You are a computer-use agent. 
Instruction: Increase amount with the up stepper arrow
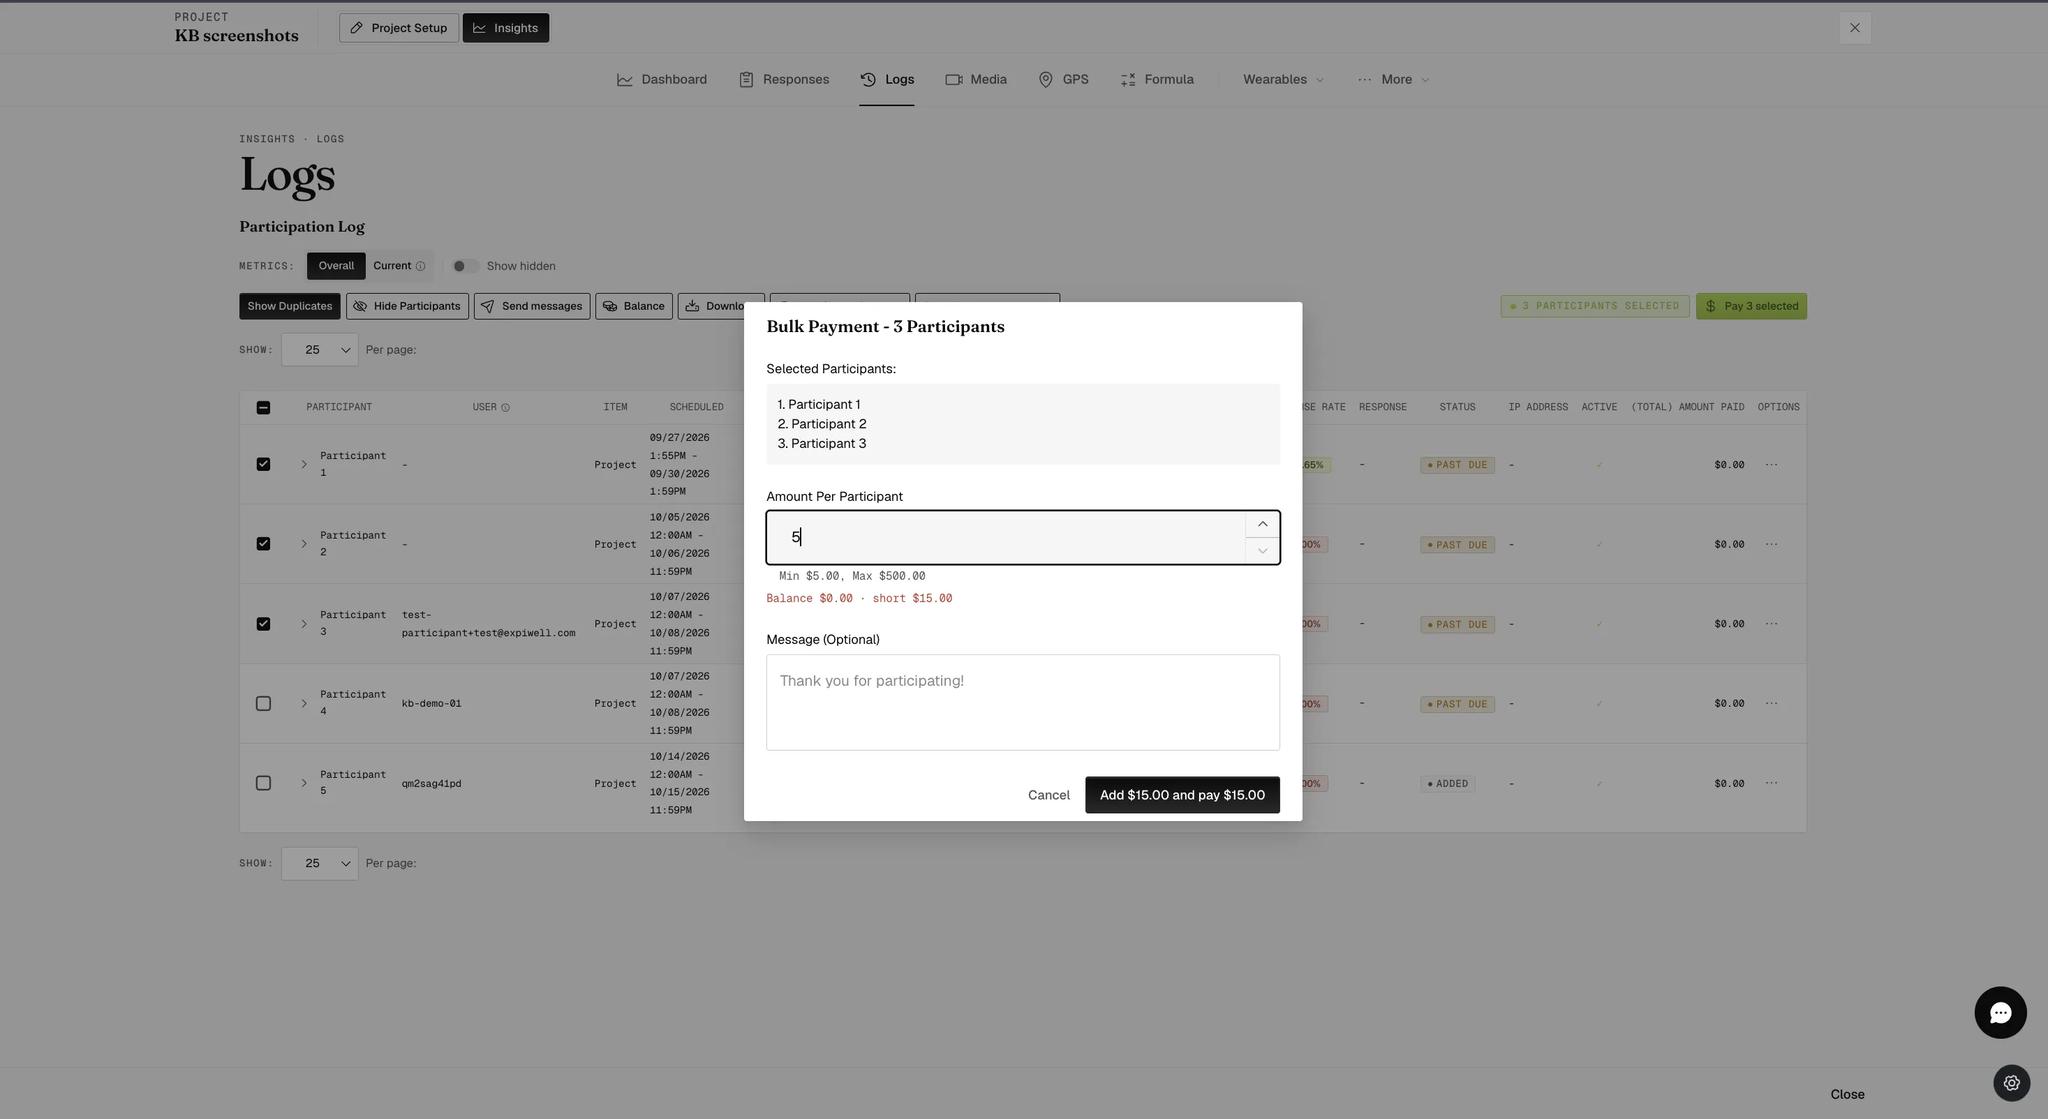(1262, 524)
